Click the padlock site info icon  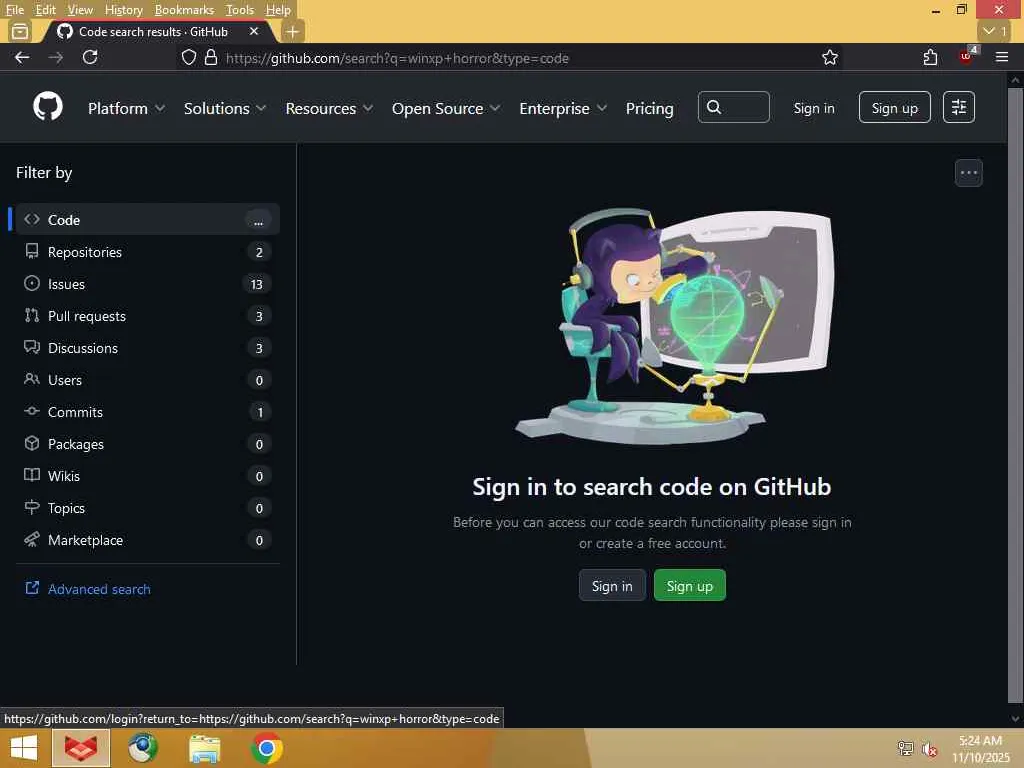pyautogui.click(x=210, y=57)
